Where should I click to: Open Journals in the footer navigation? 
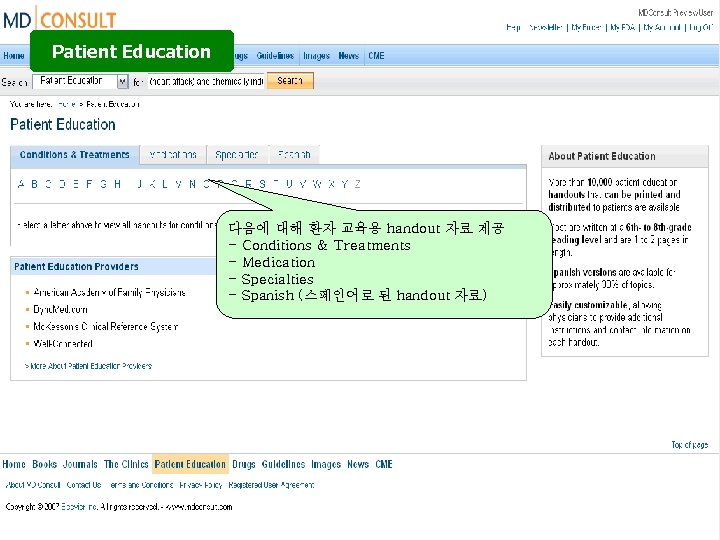[80, 464]
